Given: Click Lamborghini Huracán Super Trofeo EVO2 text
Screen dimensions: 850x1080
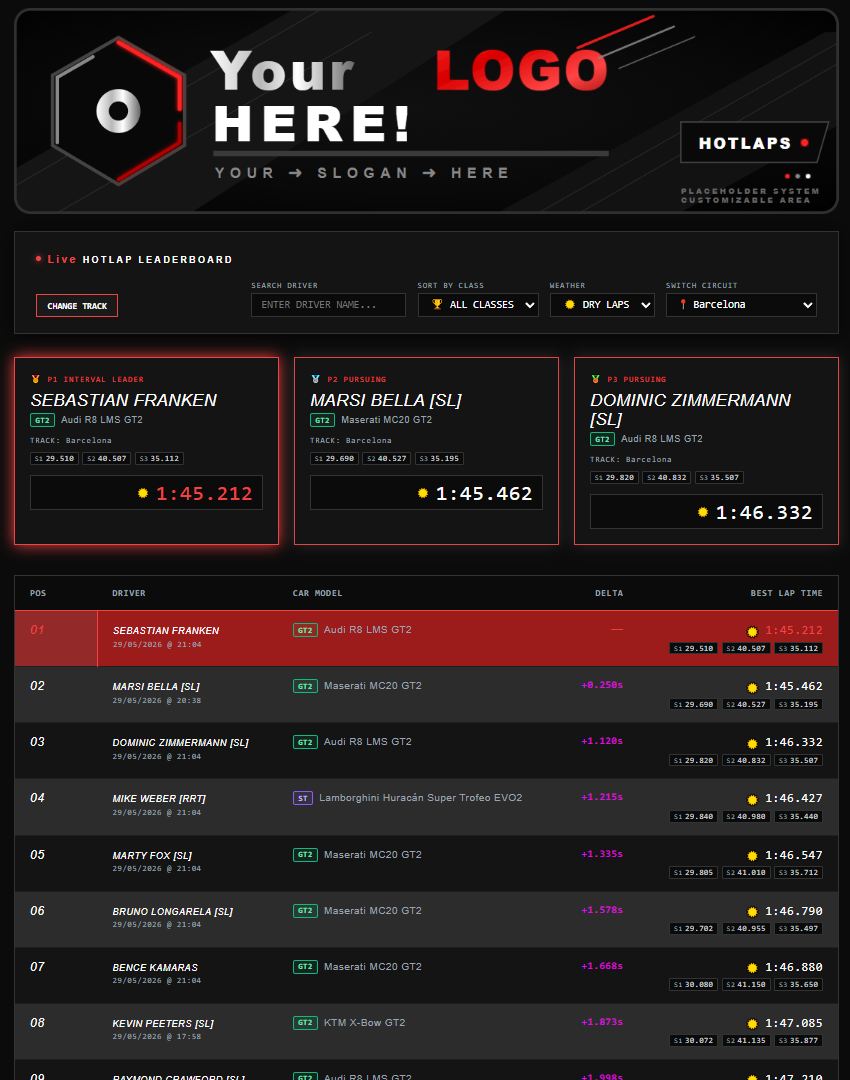Looking at the screenshot, I should click(x=421, y=798).
